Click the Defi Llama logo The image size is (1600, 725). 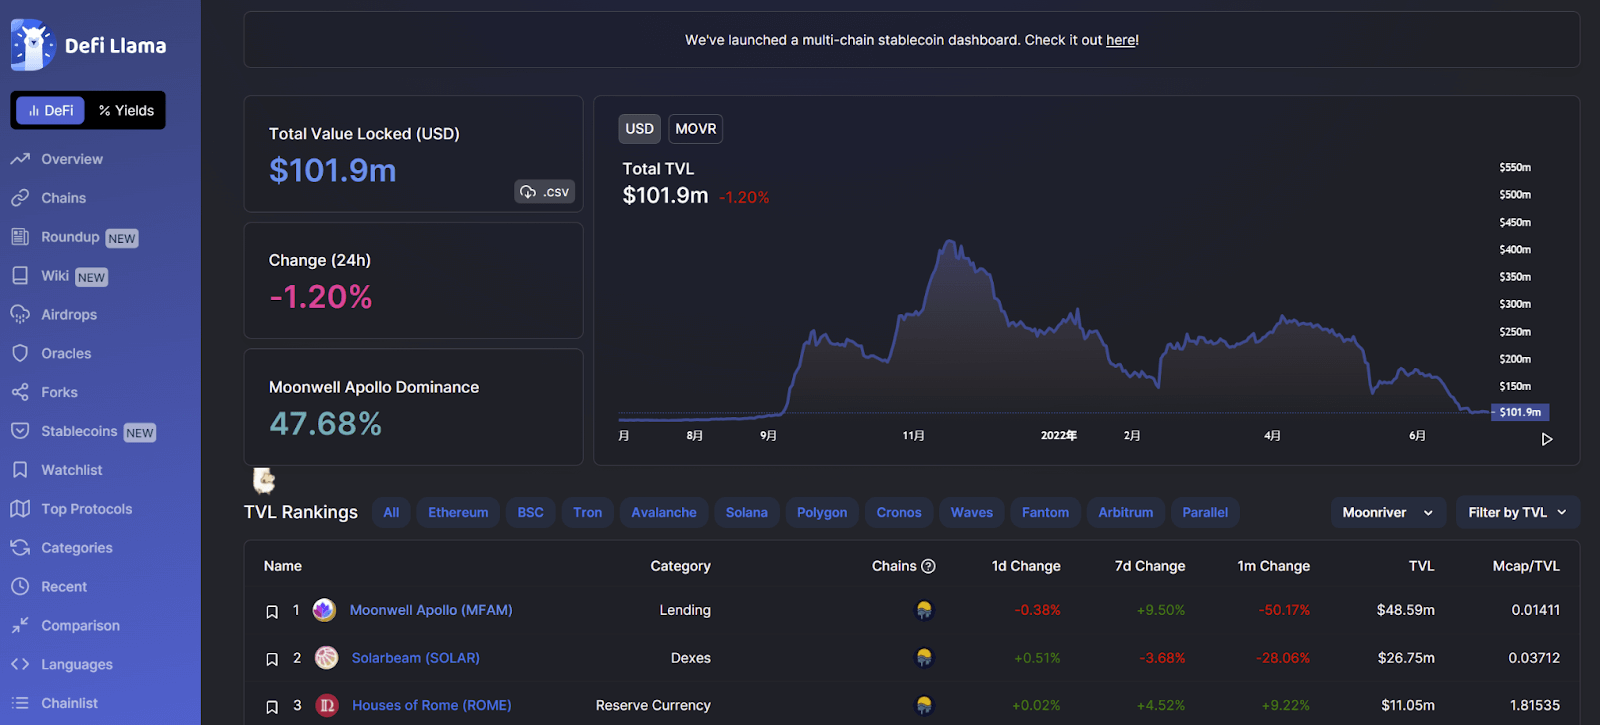pos(88,45)
